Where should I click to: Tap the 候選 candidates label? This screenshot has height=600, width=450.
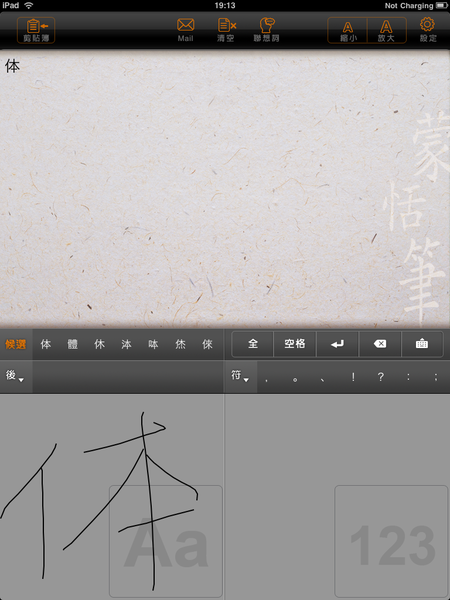point(16,344)
